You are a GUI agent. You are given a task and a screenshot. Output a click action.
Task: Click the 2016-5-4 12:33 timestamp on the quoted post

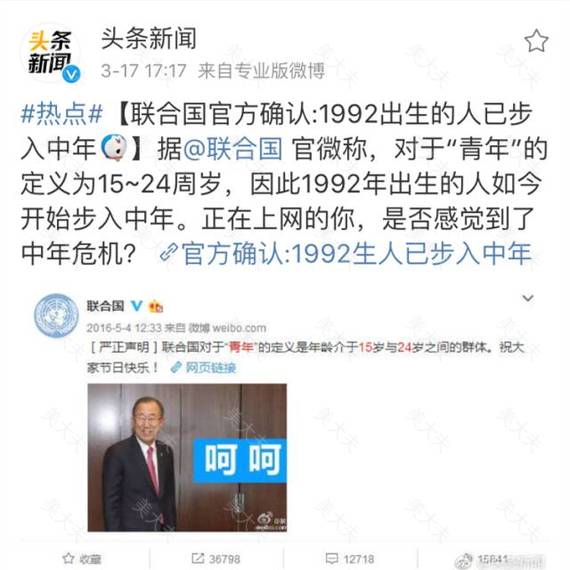pos(124,328)
